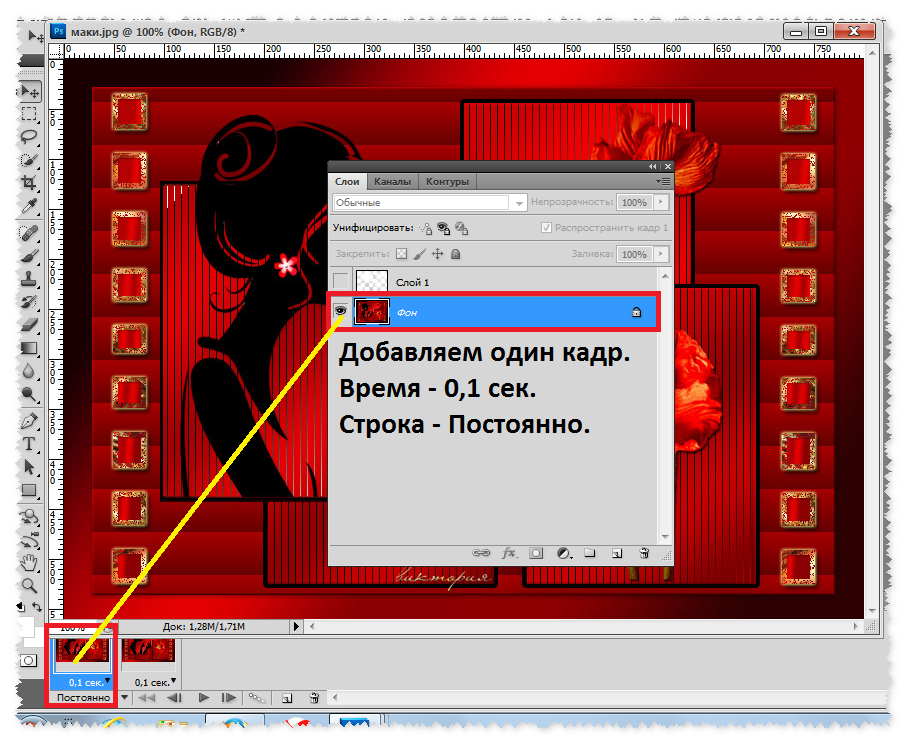Open the Непрозрачность slider arrow

coord(660,202)
